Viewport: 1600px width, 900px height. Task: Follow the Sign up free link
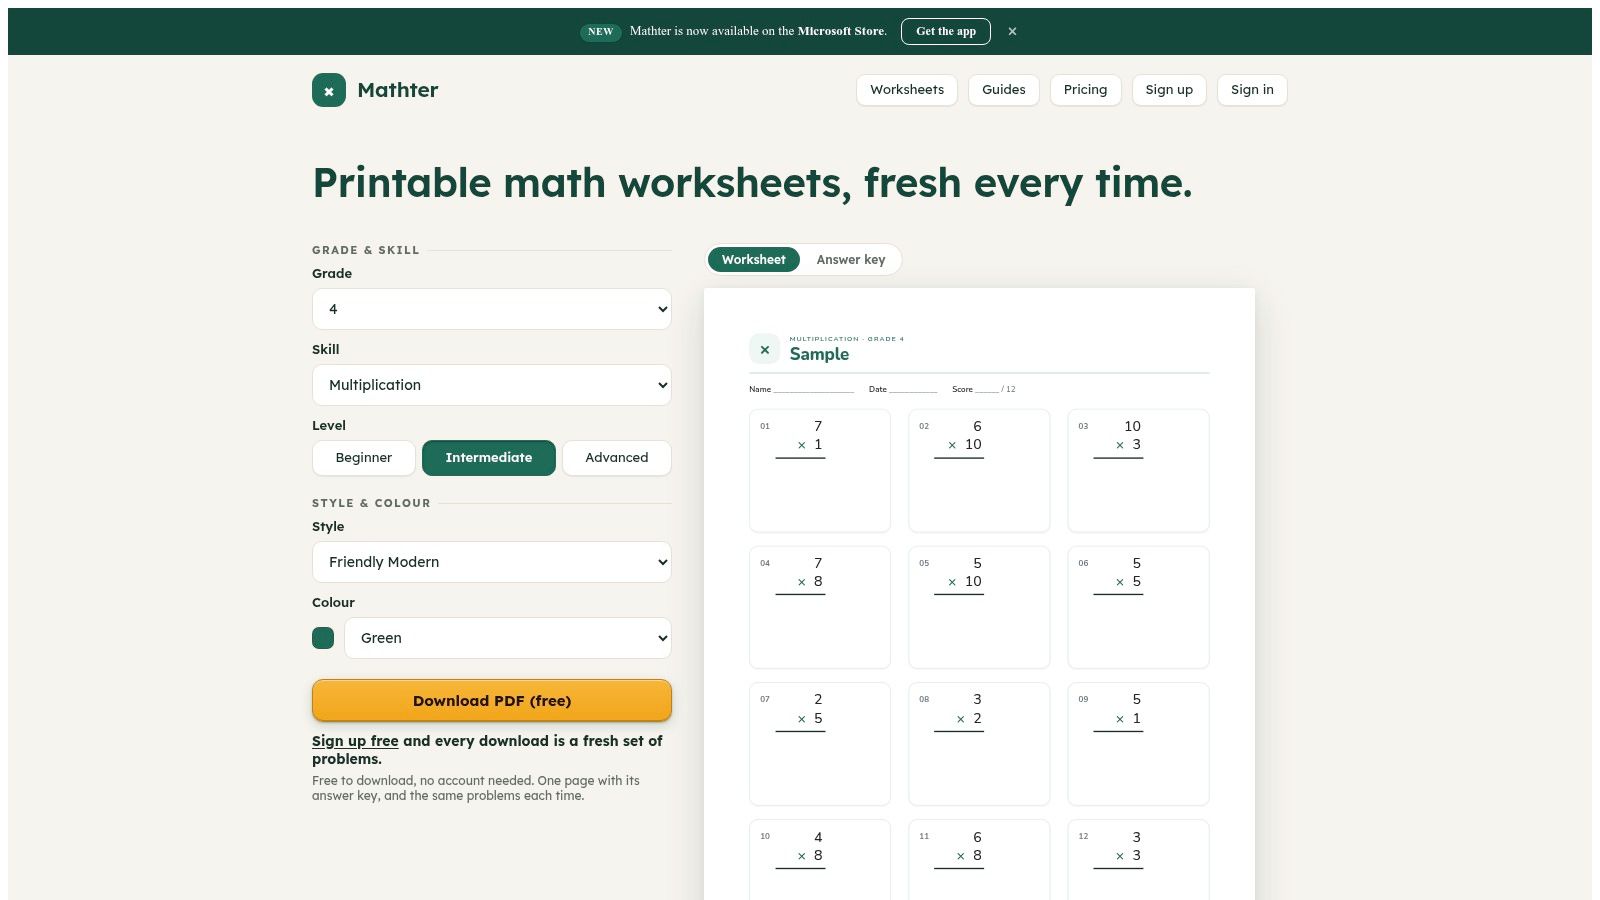(x=355, y=741)
